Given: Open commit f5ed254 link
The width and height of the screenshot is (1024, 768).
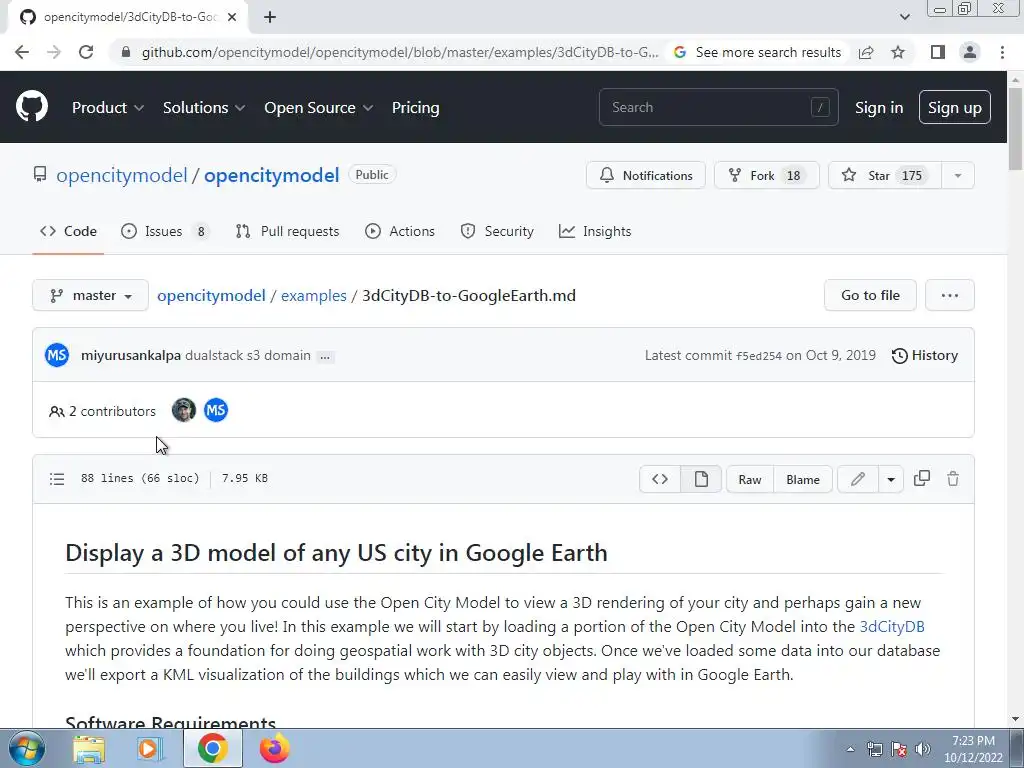Looking at the screenshot, I should (x=758, y=356).
